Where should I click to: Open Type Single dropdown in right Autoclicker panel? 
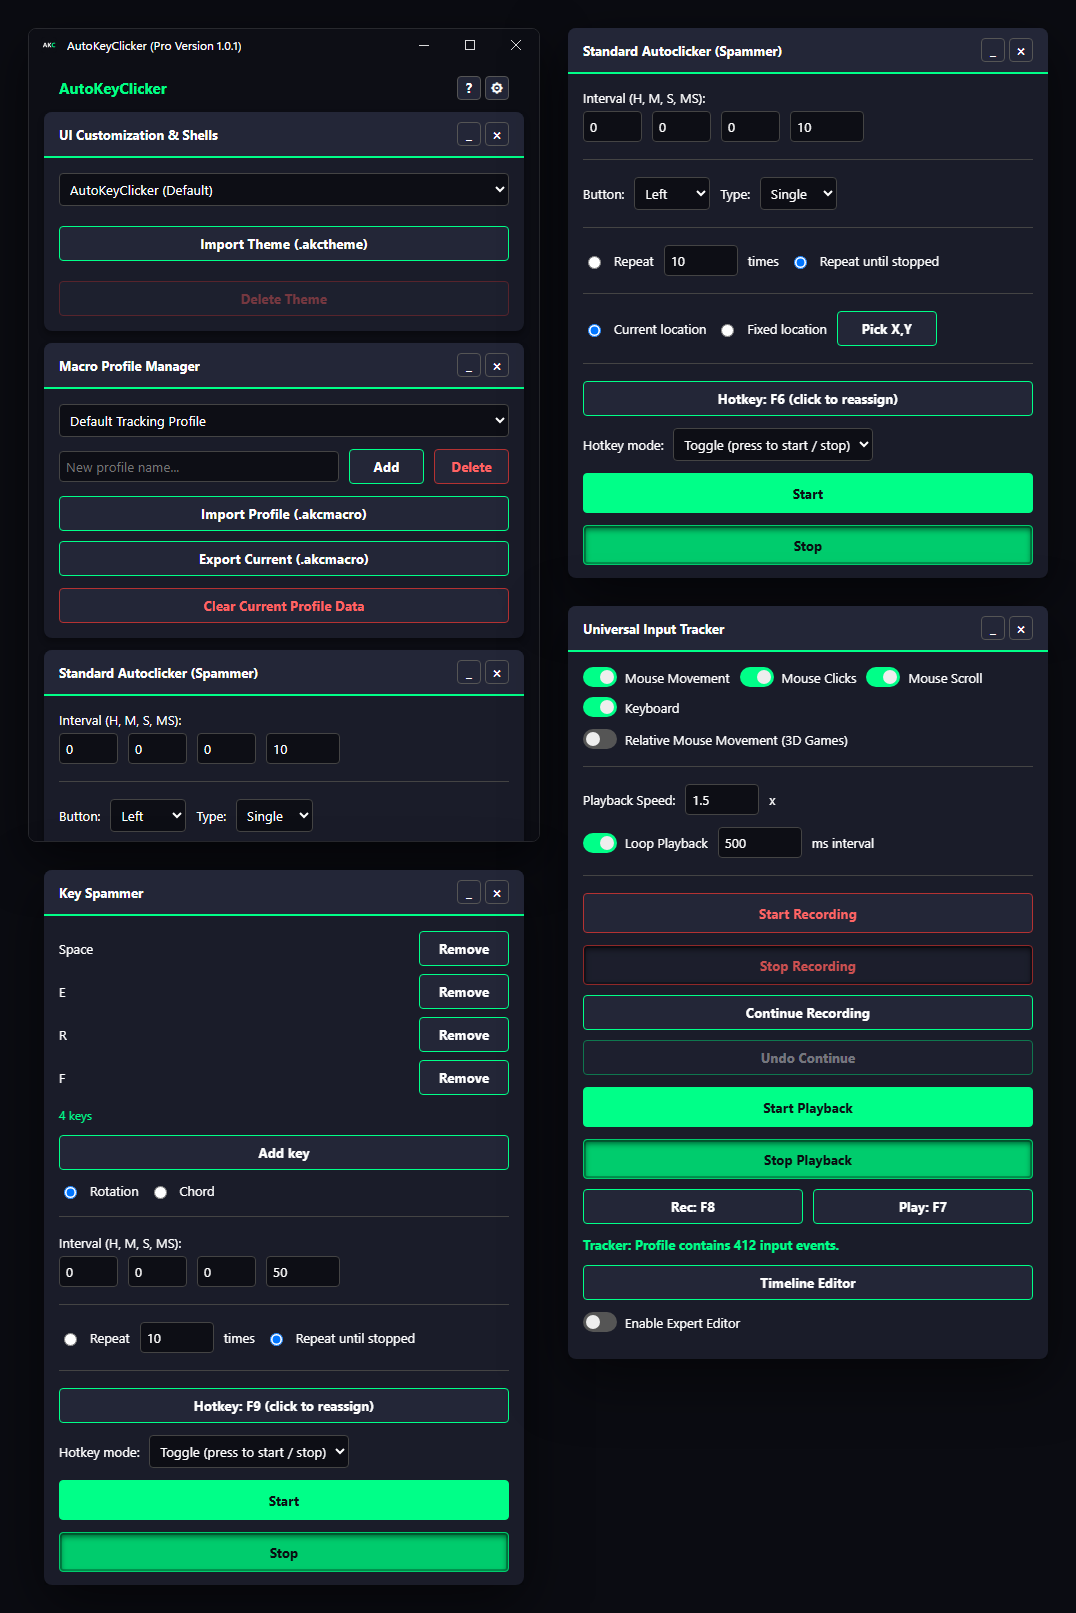point(798,194)
